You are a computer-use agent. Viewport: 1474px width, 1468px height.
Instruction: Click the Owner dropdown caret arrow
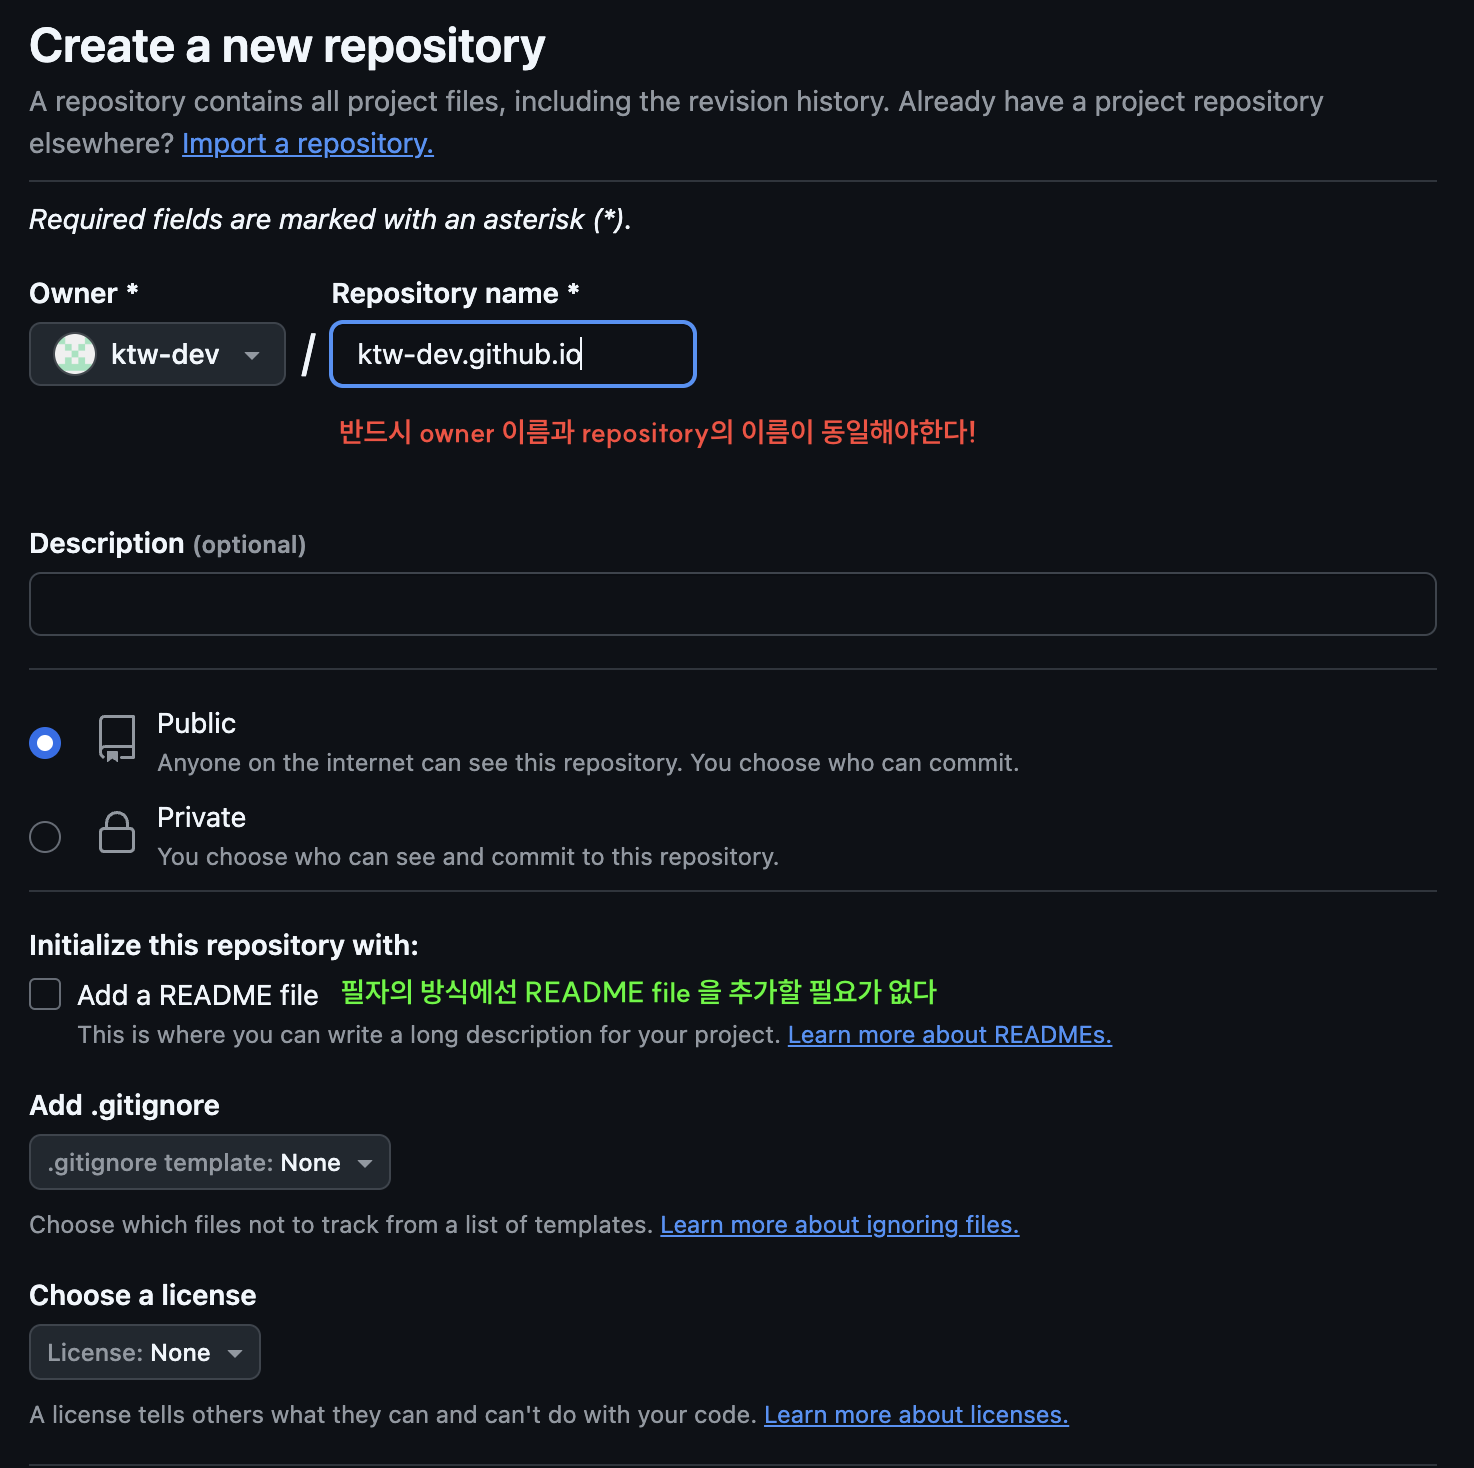[x=252, y=355]
